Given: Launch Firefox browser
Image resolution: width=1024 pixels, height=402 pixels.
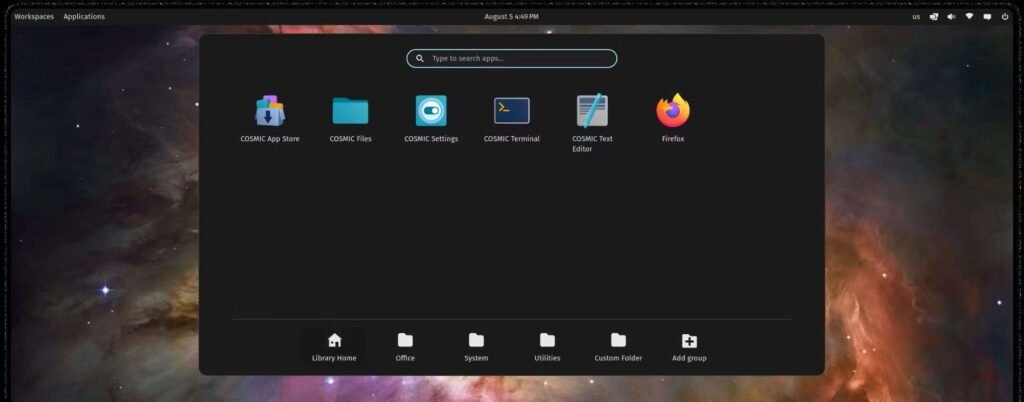Looking at the screenshot, I should point(673,111).
